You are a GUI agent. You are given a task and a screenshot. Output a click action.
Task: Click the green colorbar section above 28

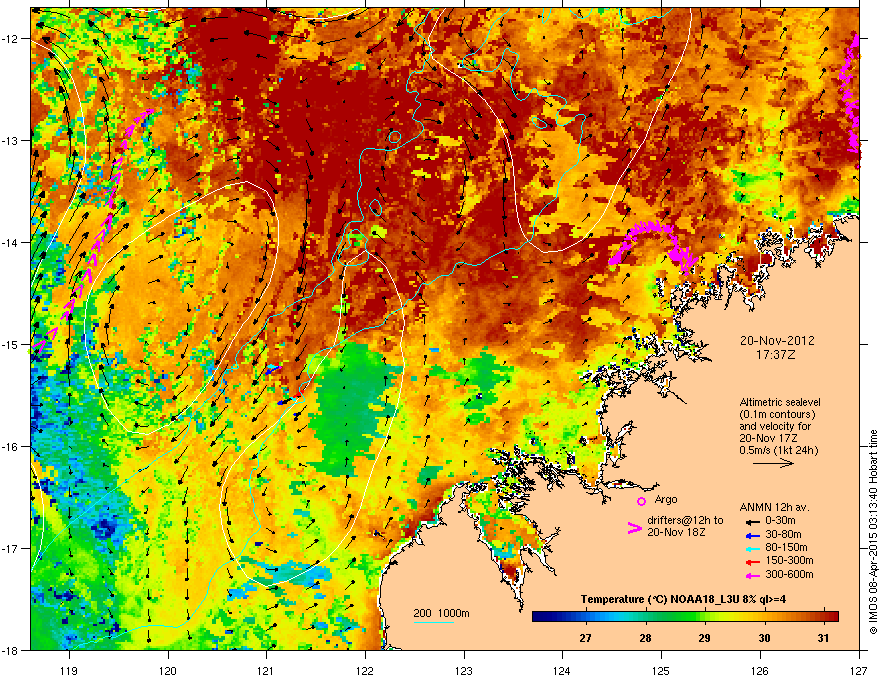[x=645, y=617]
